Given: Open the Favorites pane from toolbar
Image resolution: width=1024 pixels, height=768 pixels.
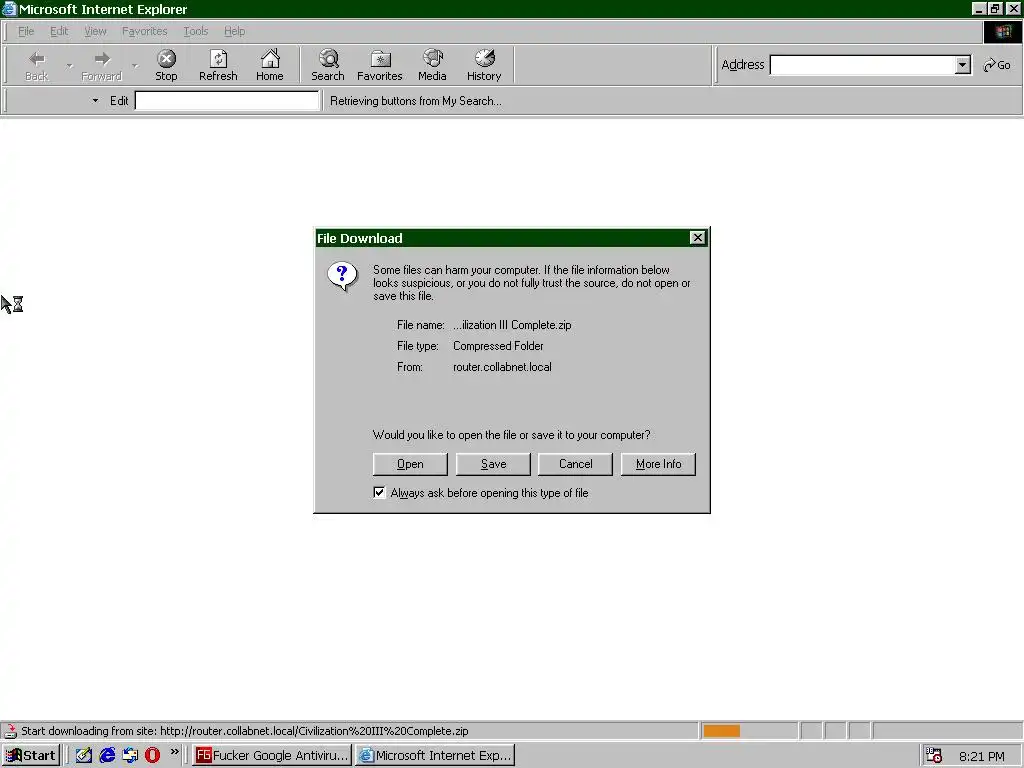Looking at the screenshot, I should coord(379,65).
